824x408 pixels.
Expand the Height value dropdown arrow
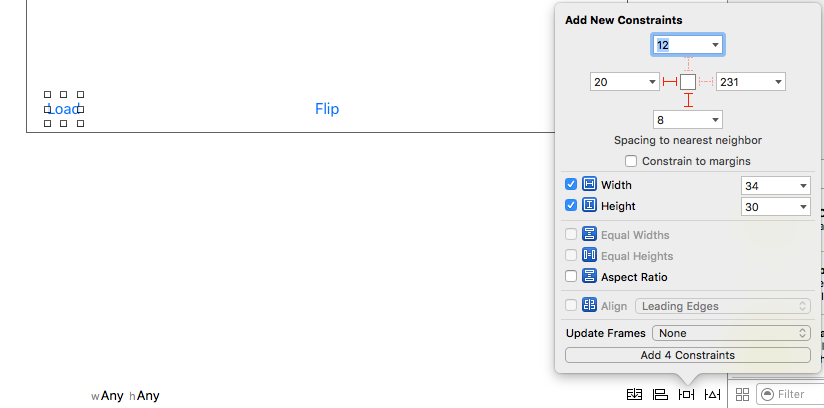tap(803, 207)
